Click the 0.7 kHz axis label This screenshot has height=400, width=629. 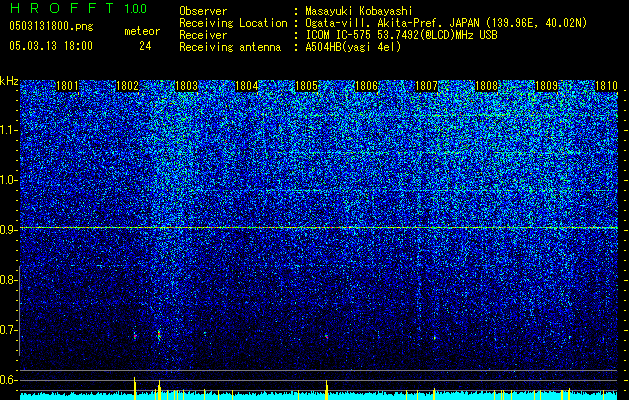coord(9,330)
